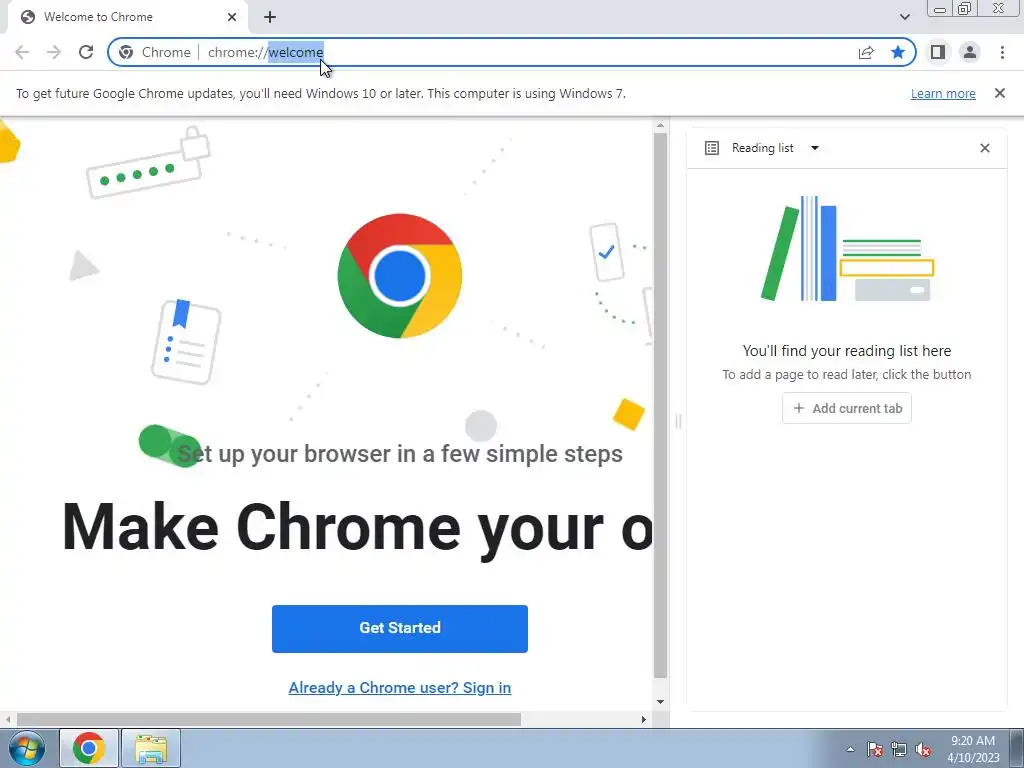Click Chrome icon in the taskbar

(x=89, y=748)
